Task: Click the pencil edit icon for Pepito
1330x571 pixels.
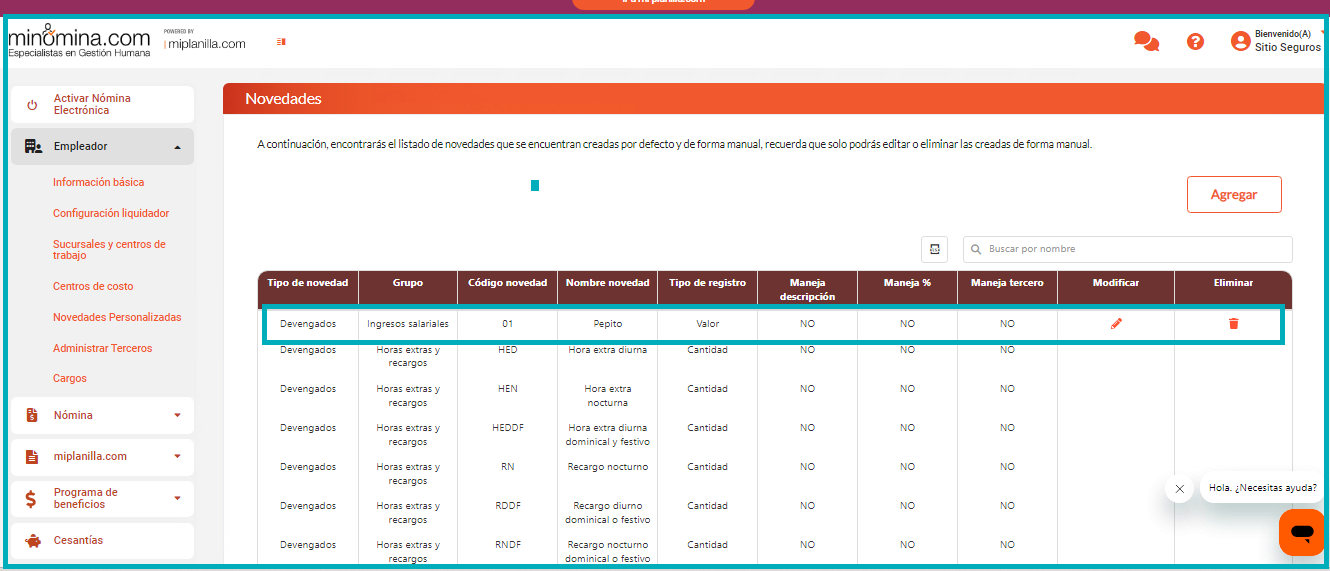Action: point(1116,323)
